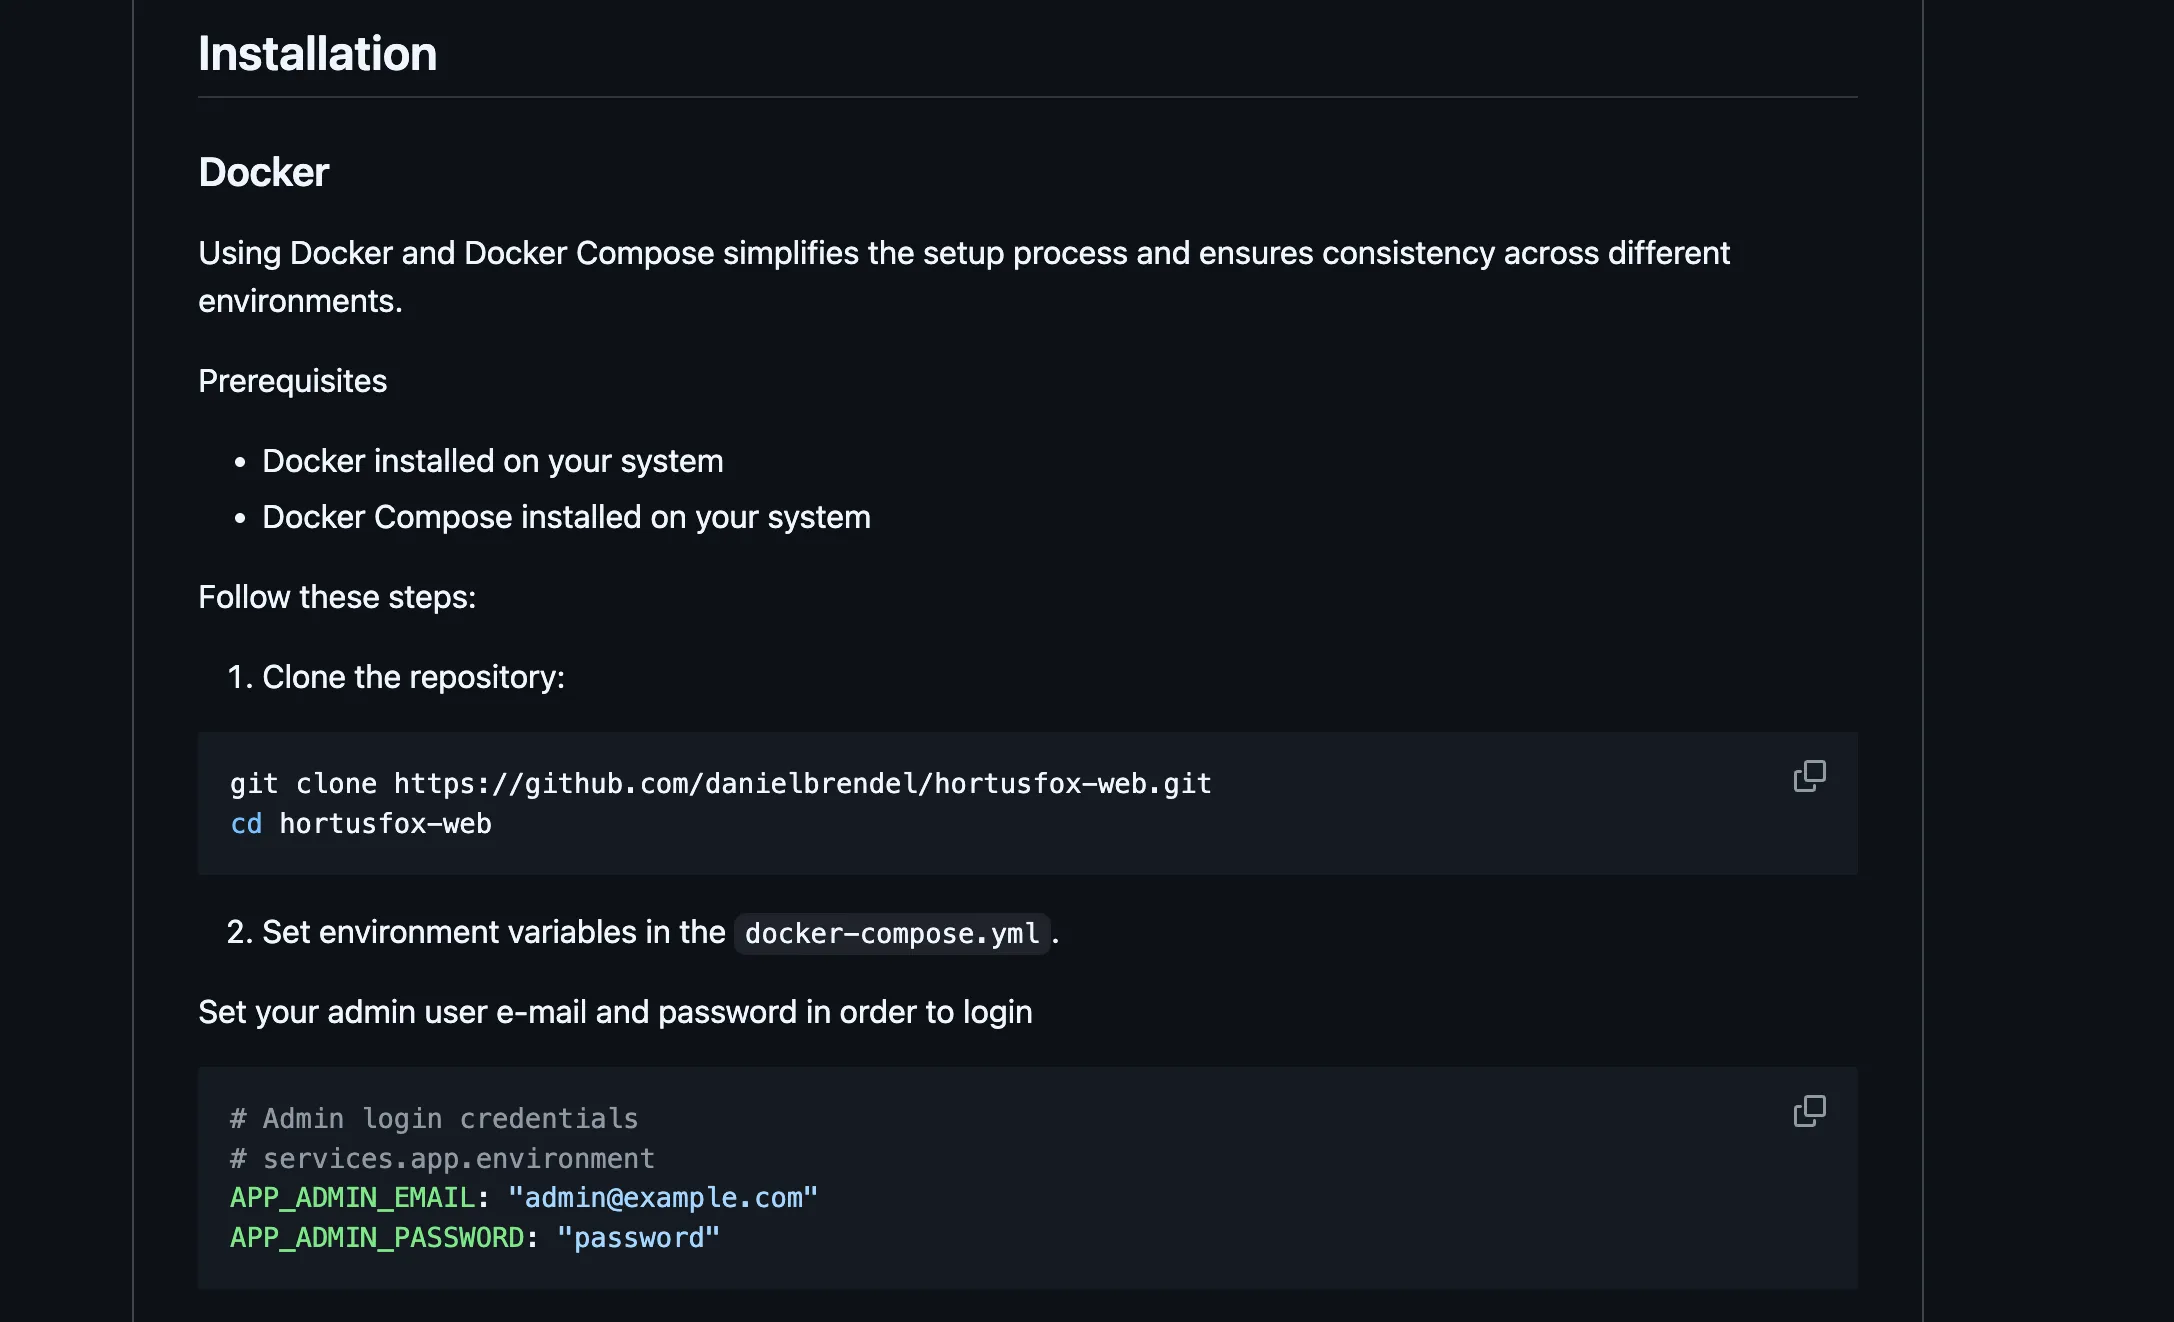Click the APP_ADMIN_EMAIL variable name
2174x1322 pixels.
(x=352, y=1198)
